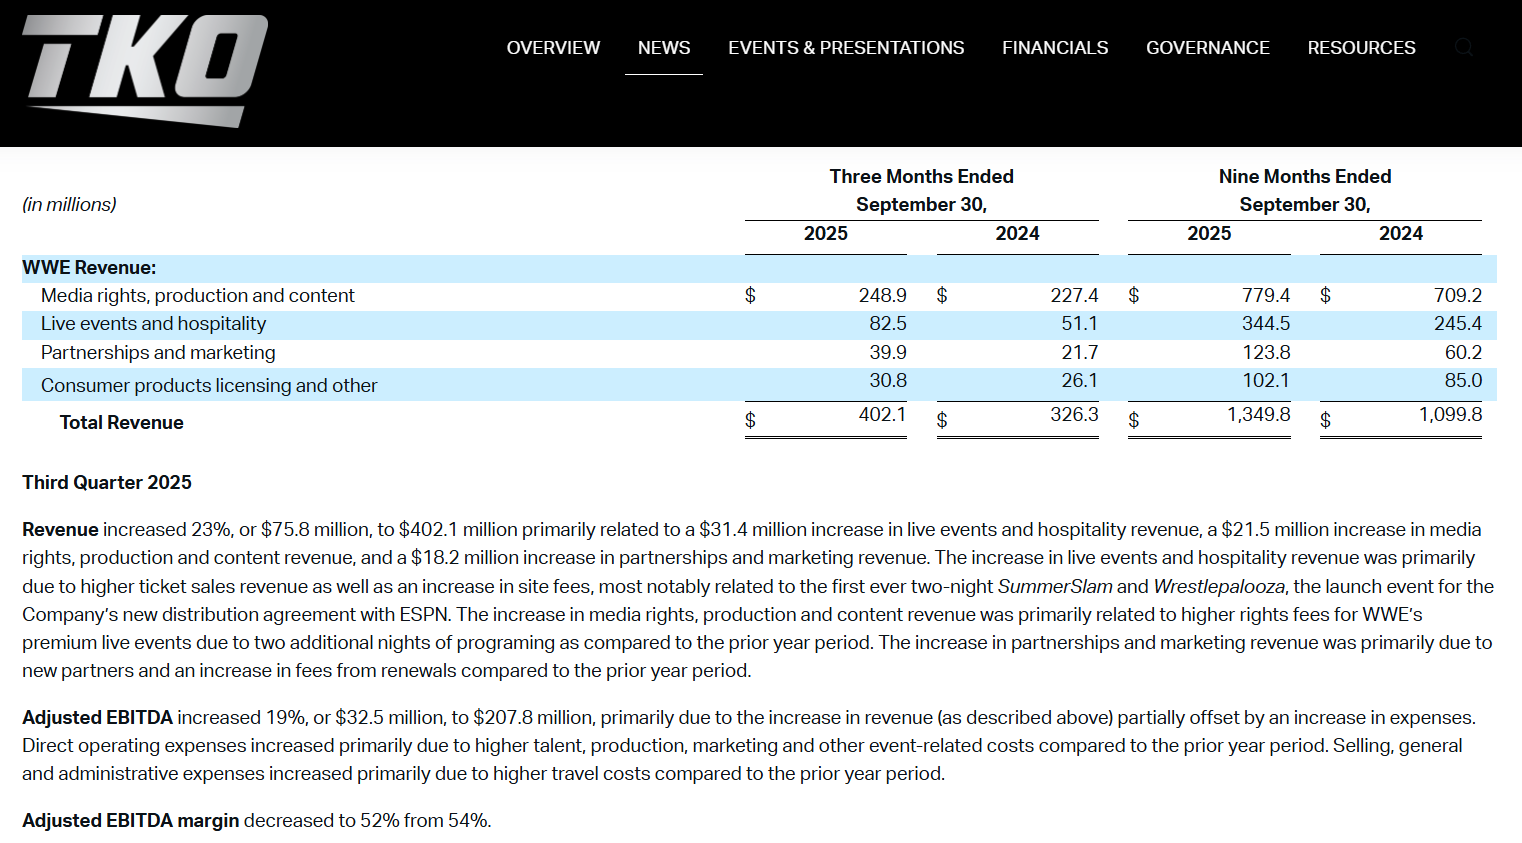
Task: Click the Nine Months Ended column heading
Action: click(x=1304, y=177)
